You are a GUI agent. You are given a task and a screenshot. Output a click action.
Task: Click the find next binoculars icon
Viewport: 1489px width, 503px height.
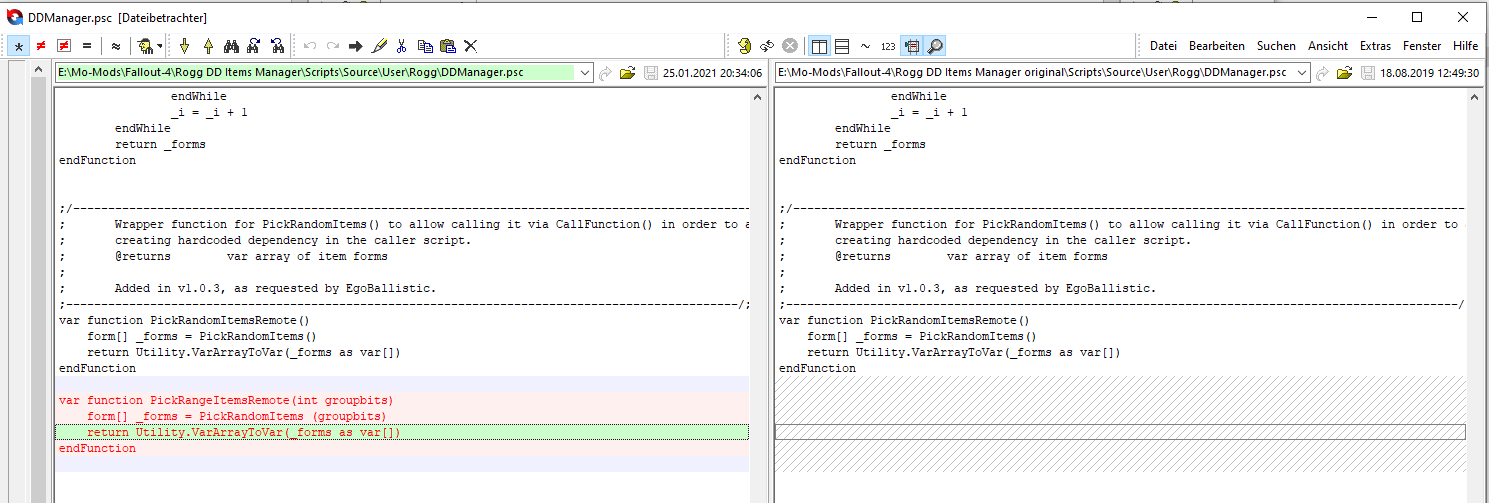pyautogui.click(x=254, y=46)
